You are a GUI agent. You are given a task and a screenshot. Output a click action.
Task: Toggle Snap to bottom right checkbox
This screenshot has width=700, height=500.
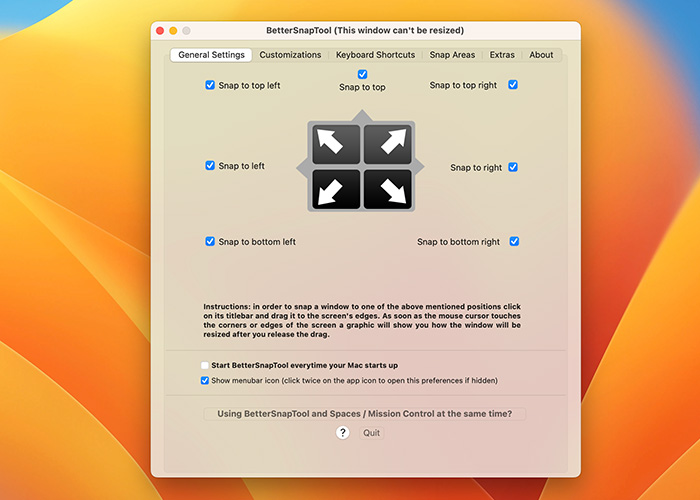[x=514, y=242]
